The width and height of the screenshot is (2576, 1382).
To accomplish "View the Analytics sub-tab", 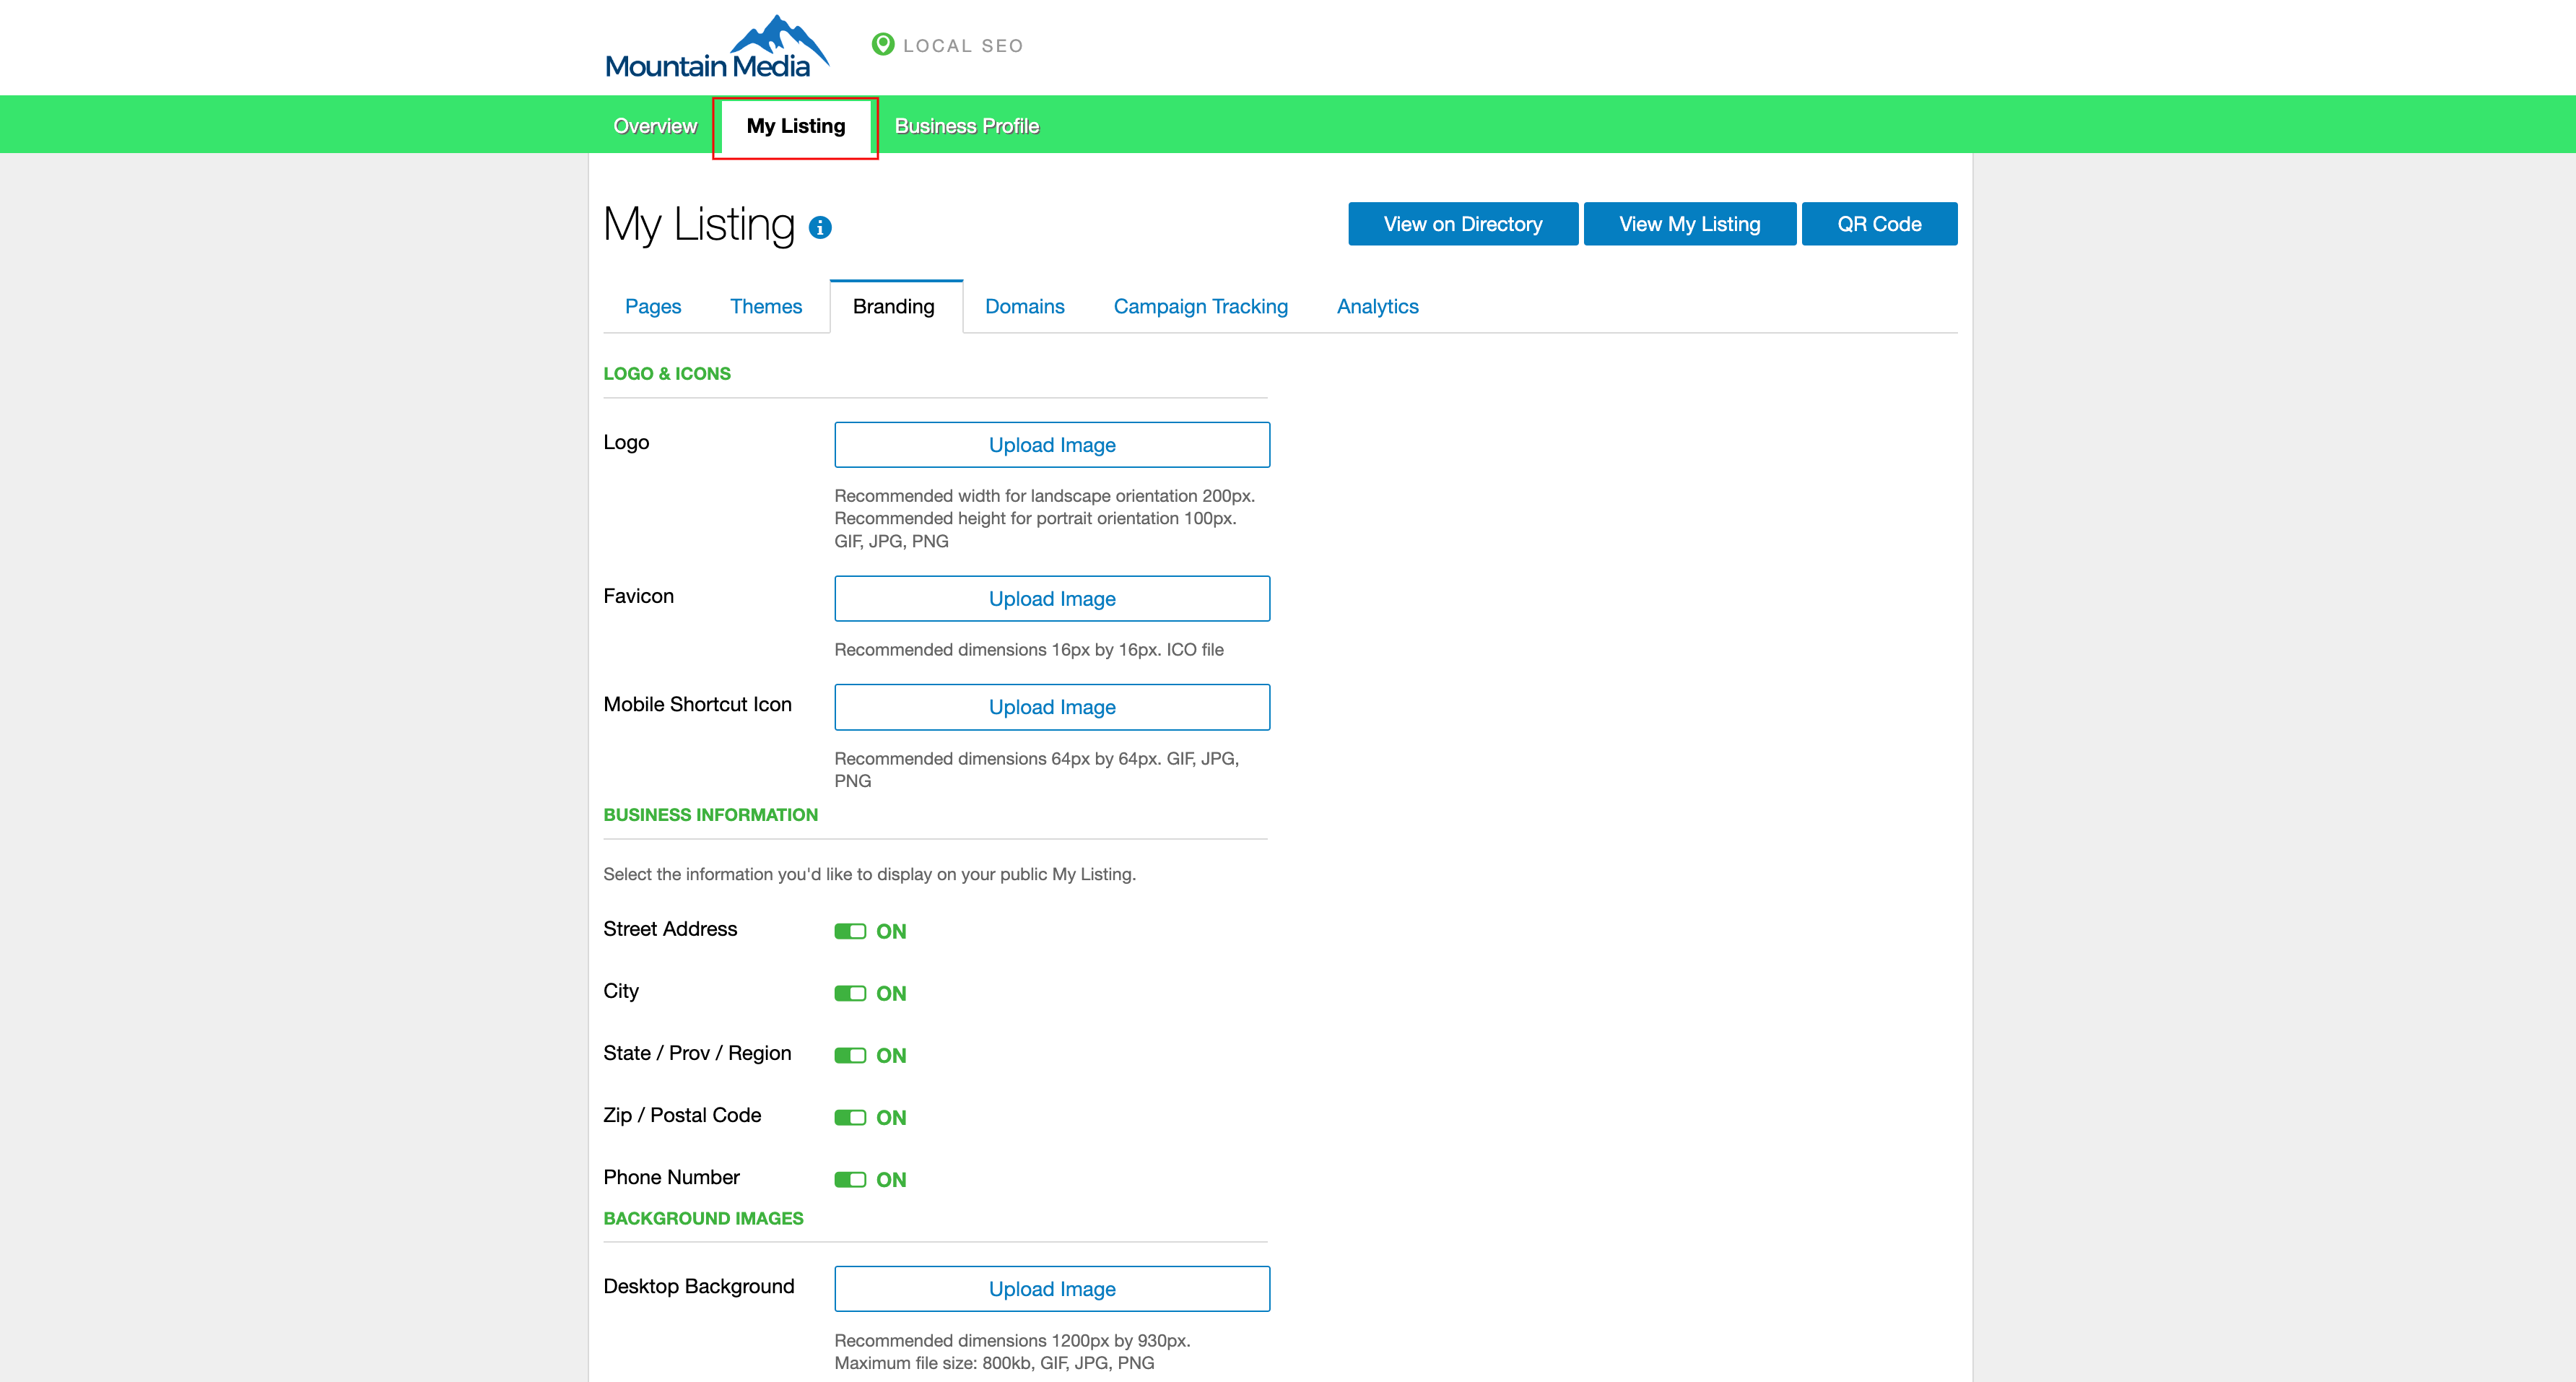I will 1377,306.
